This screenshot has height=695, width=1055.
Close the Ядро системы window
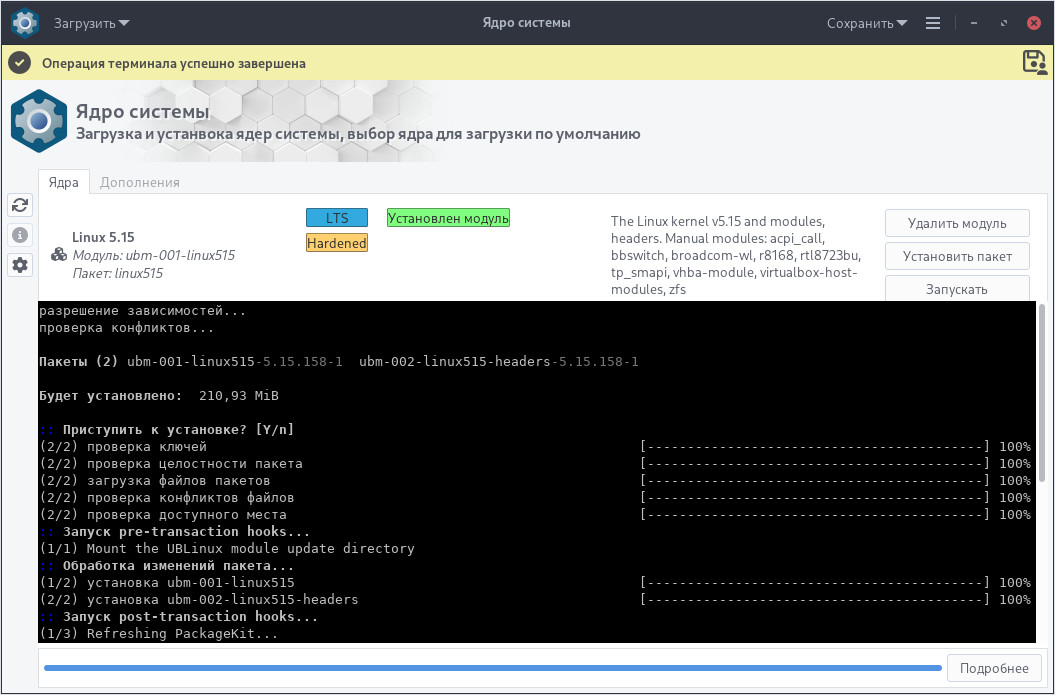[1034, 23]
